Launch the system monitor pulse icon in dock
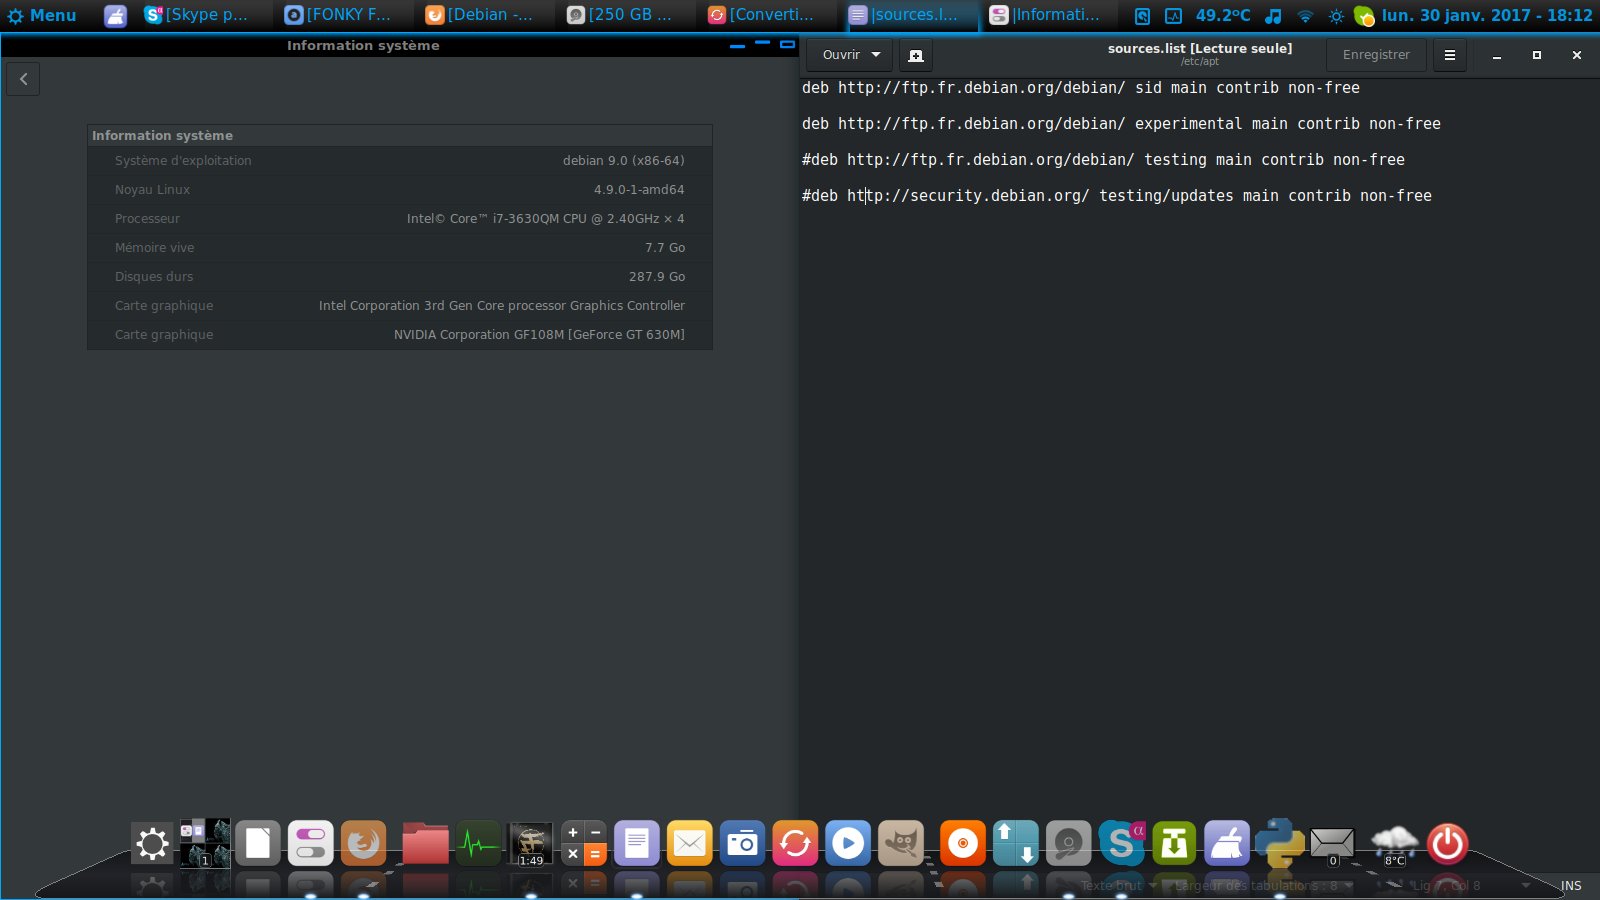Viewport: 1600px width, 900px height. pyautogui.click(x=478, y=844)
